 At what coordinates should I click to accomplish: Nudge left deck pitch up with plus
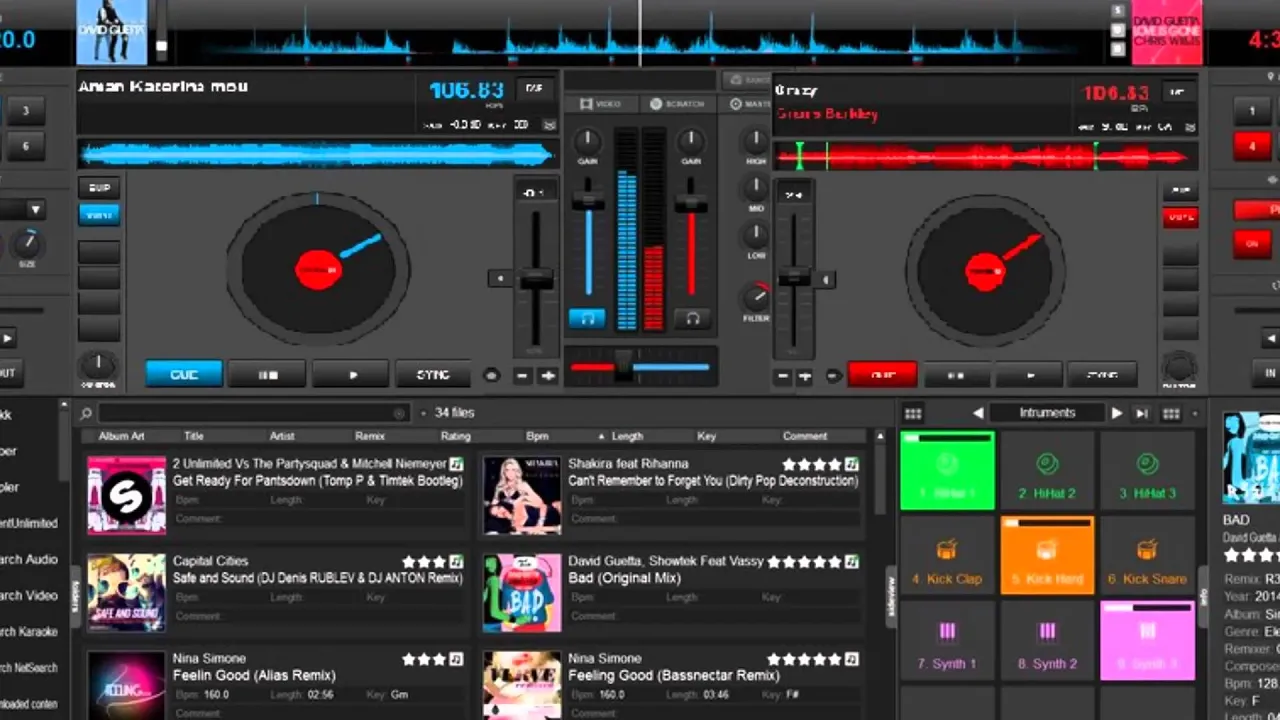pyautogui.click(x=548, y=376)
